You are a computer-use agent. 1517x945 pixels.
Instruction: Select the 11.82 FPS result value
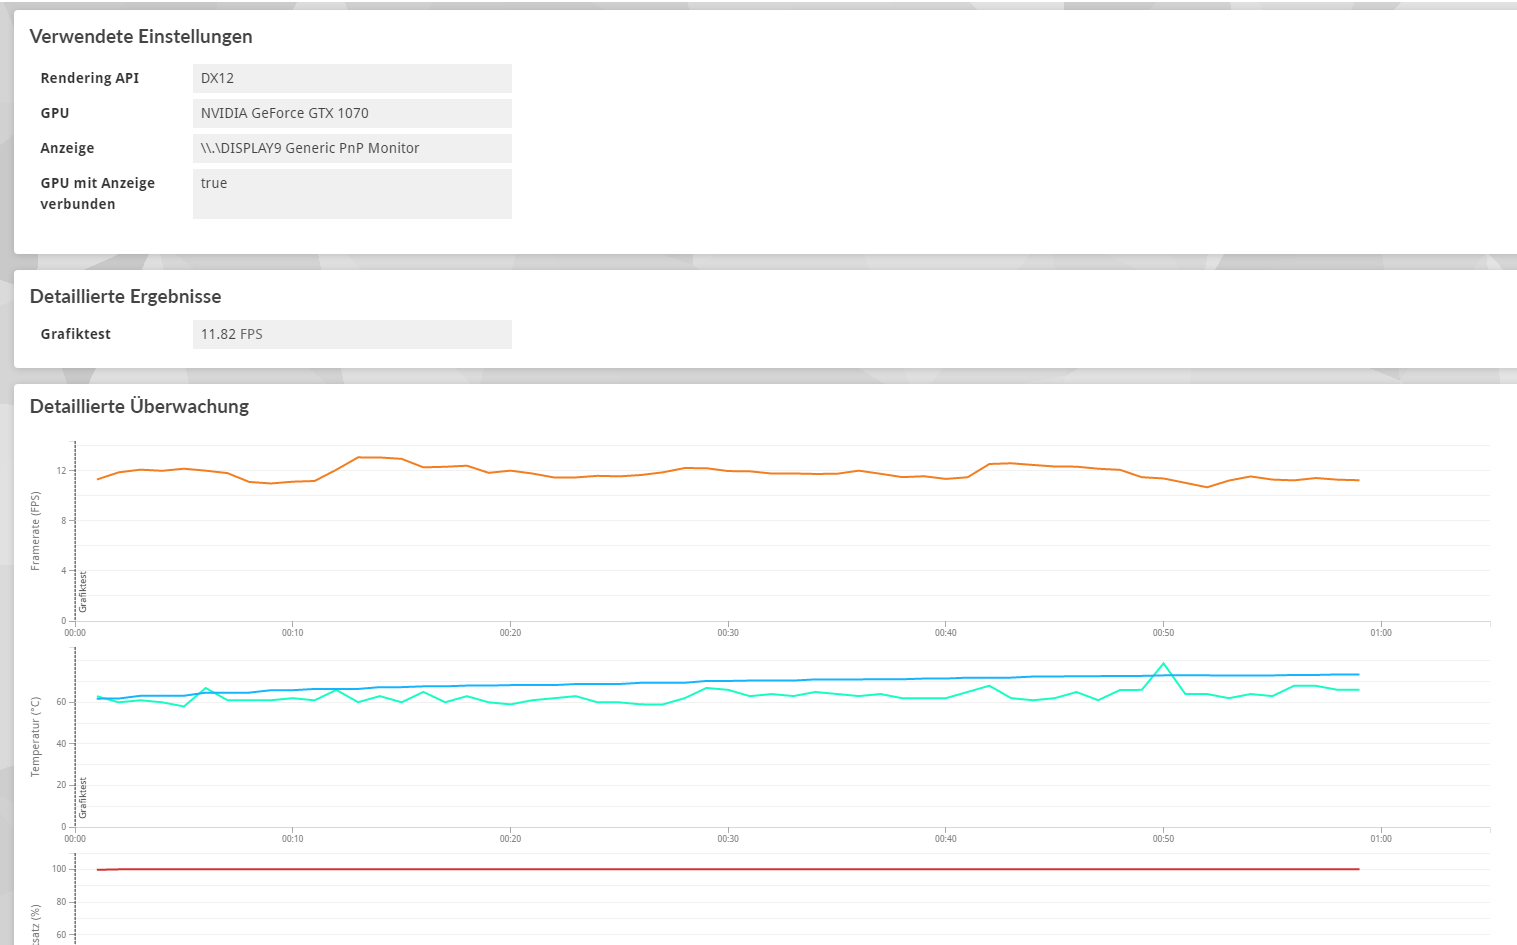pos(352,334)
